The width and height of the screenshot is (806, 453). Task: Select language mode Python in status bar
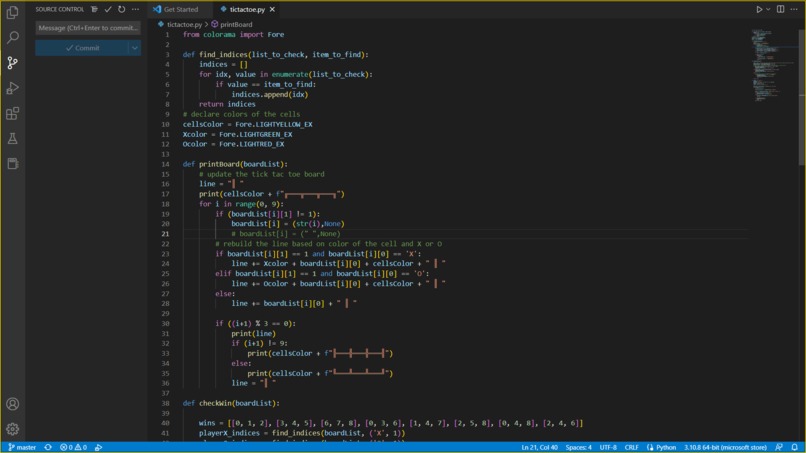pyautogui.click(x=666, y=447)
